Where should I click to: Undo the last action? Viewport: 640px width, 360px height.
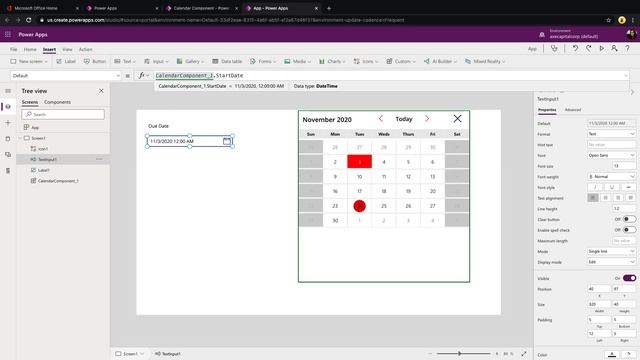[x=575, y=49]
